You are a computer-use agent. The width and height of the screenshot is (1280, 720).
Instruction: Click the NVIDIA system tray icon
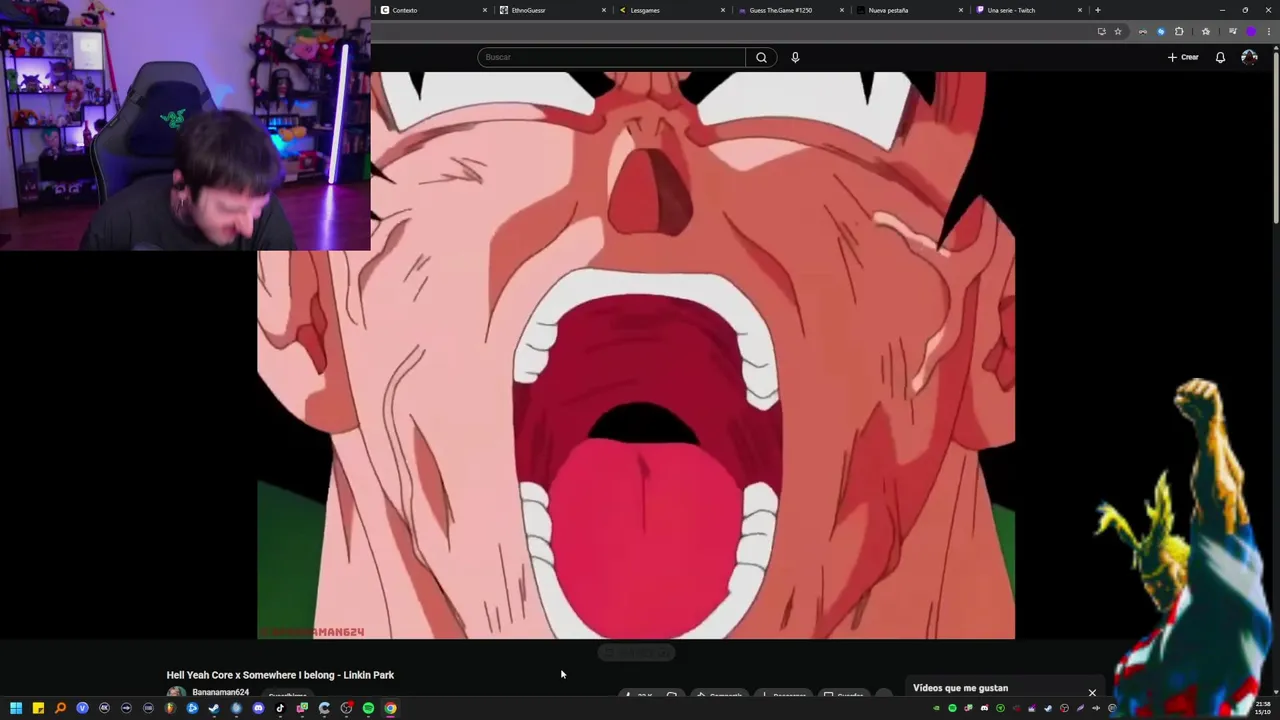[x=936, y=708]
